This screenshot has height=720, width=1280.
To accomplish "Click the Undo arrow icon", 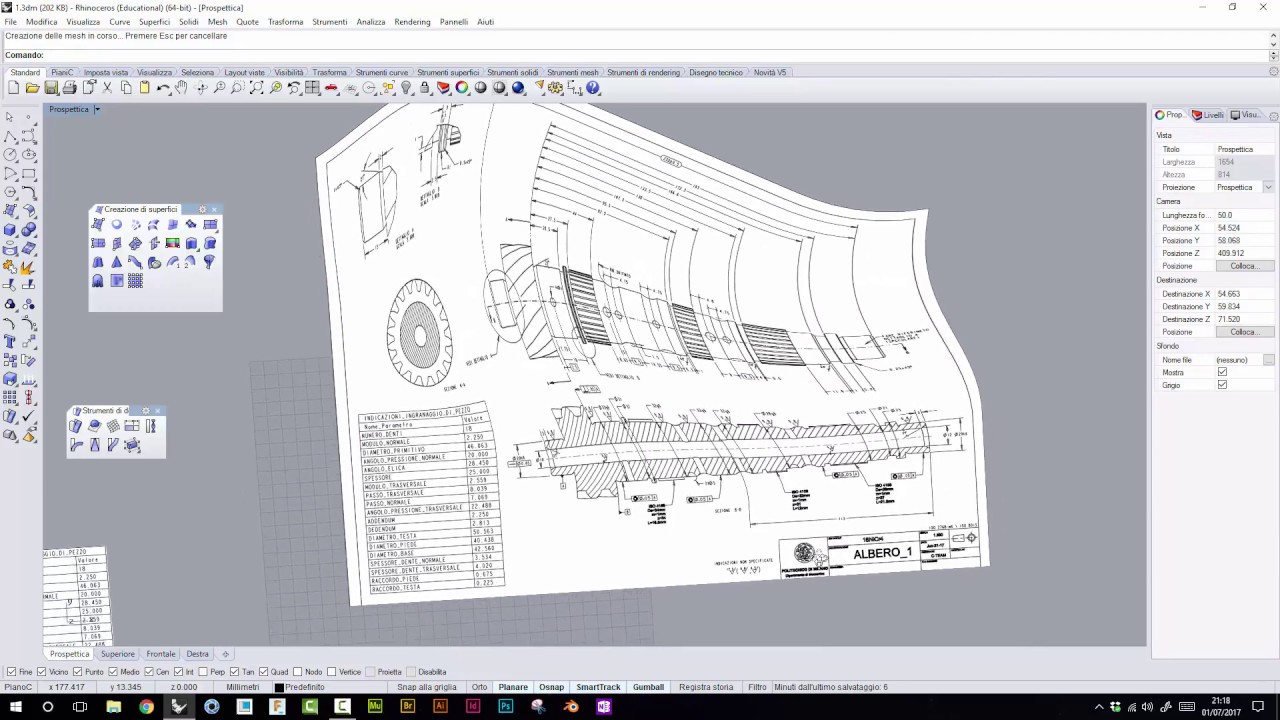I will (x=163, y=88).
